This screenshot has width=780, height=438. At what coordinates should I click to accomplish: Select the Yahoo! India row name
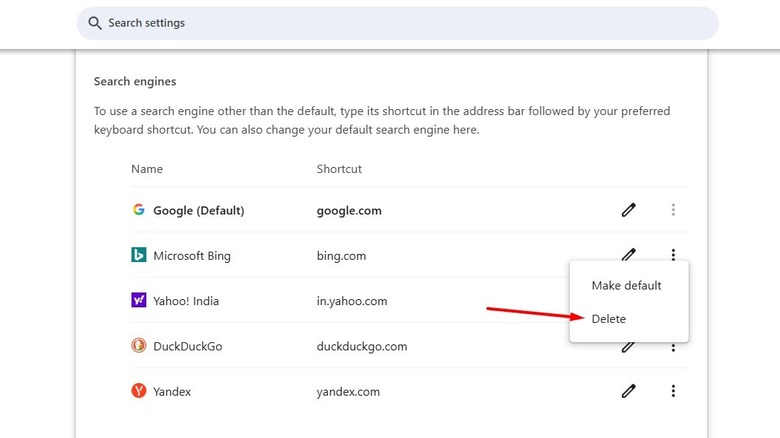click(x=186, y=301)
